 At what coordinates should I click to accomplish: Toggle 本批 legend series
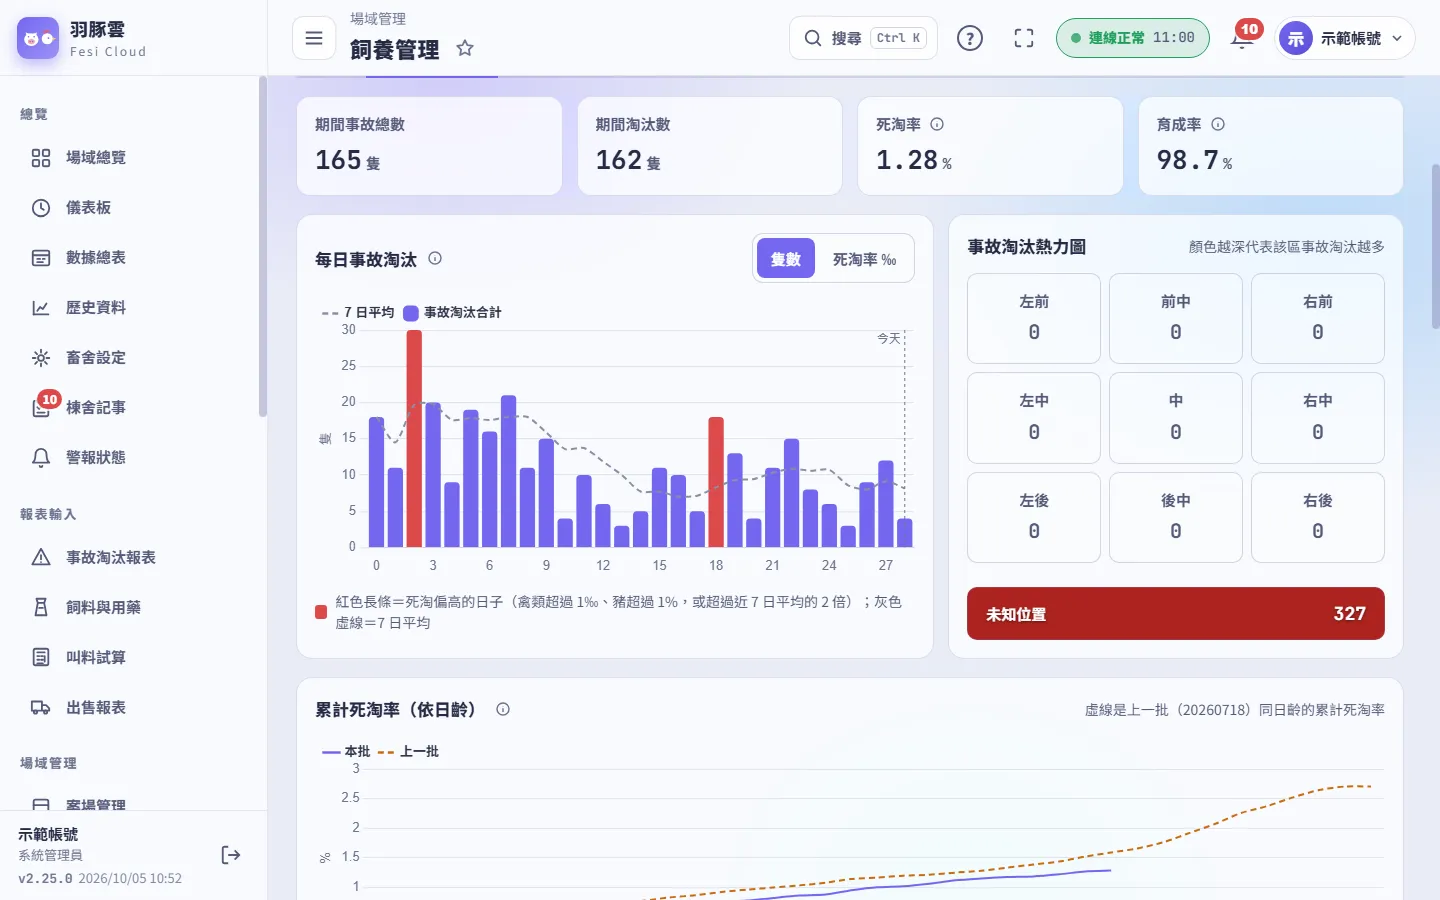coord(346,751)
